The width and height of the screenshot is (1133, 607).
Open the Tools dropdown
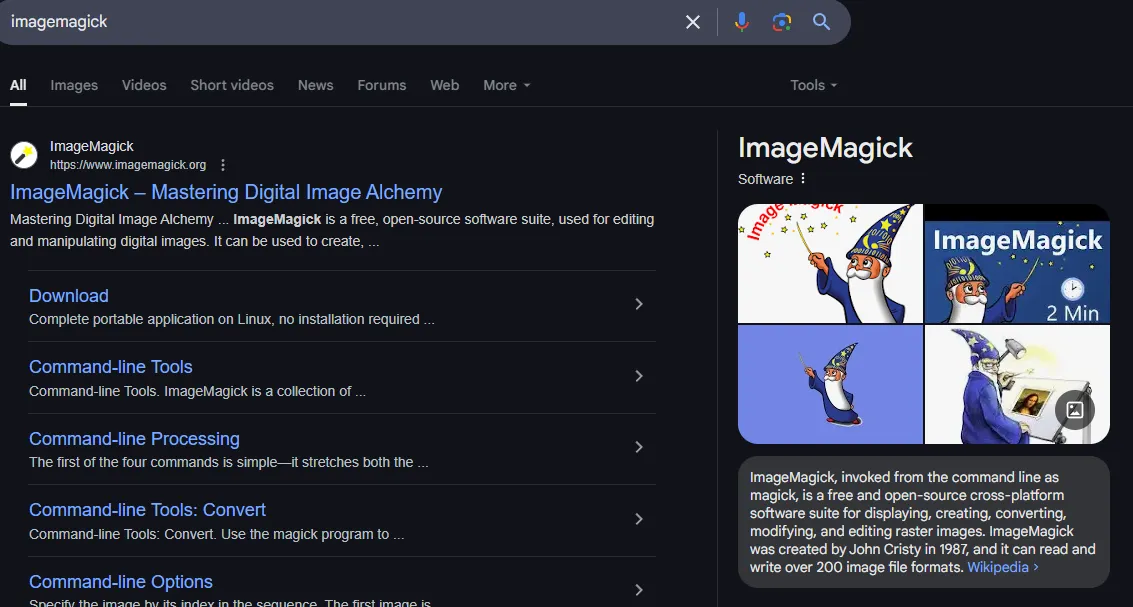813,85
